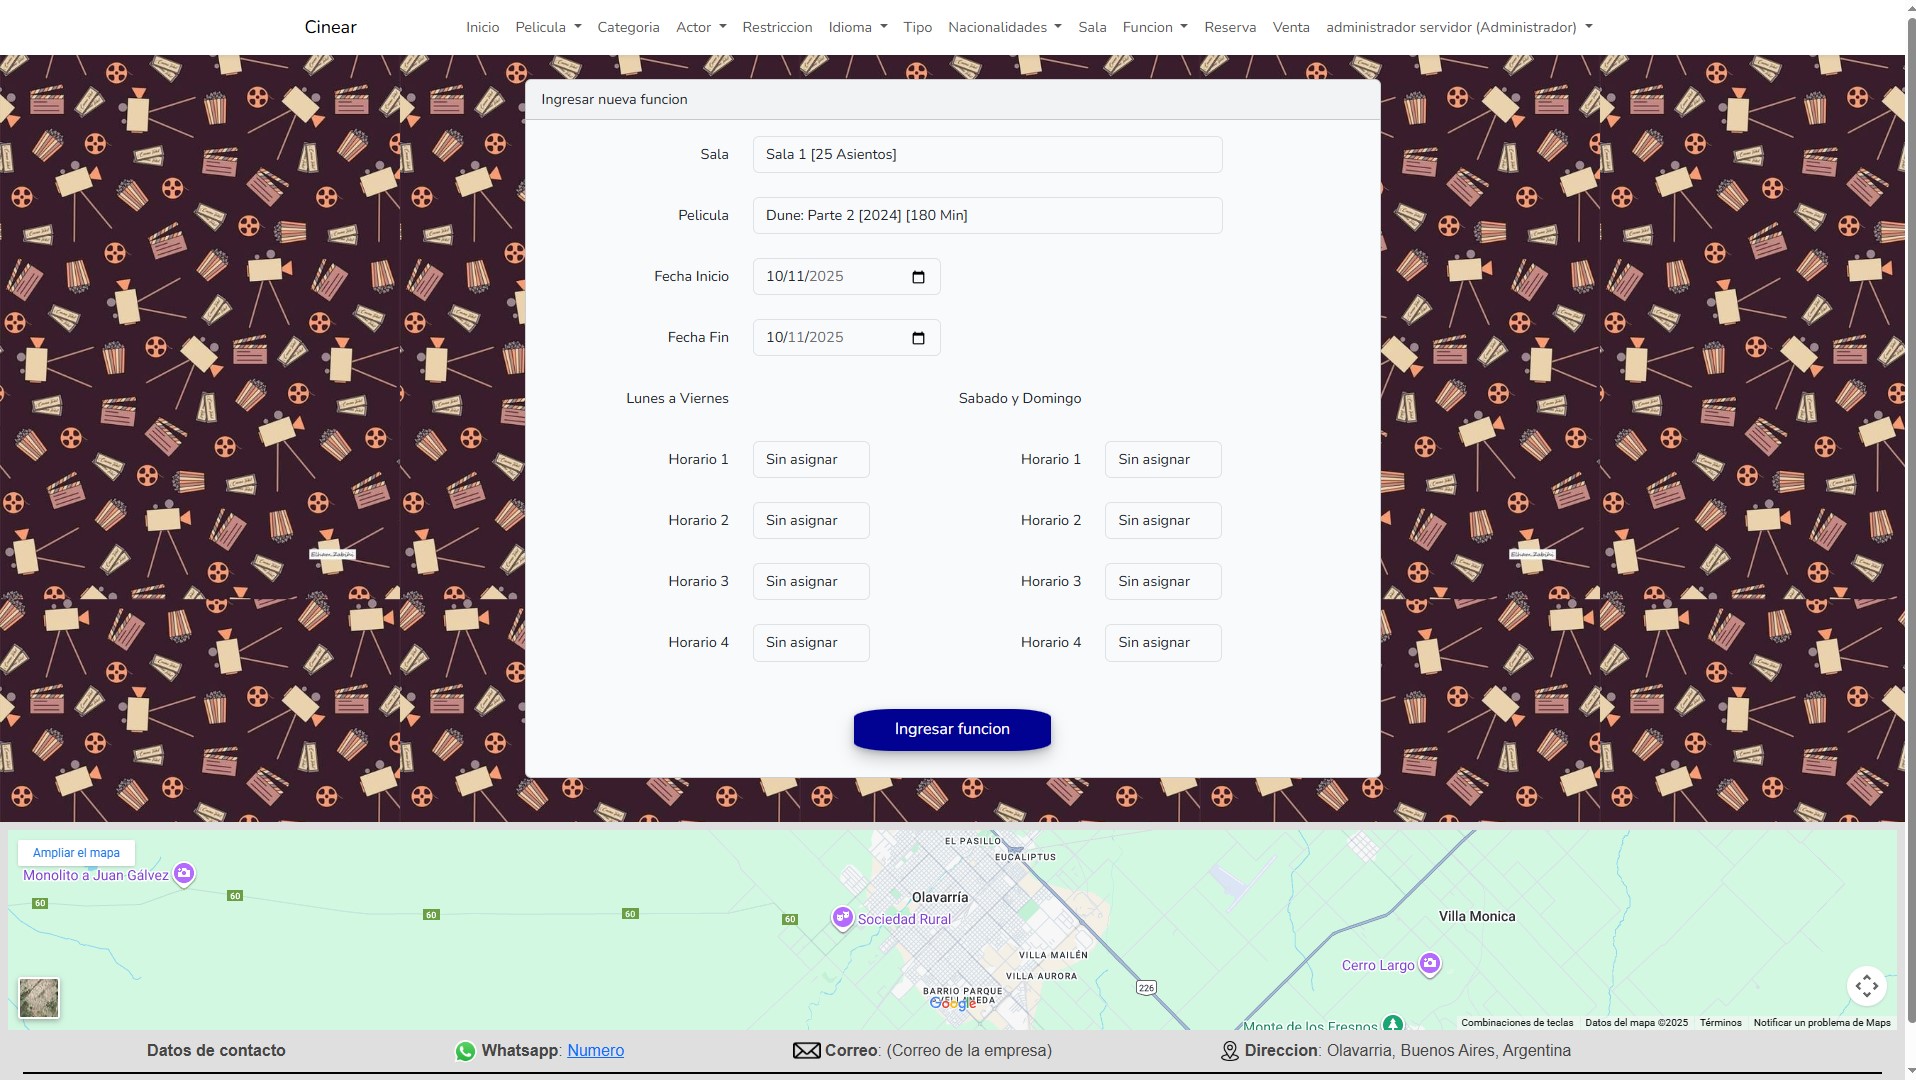Click the Sociedad Rural map marker
Viewport: 1916px width, 1080px height.
(842, 917)
